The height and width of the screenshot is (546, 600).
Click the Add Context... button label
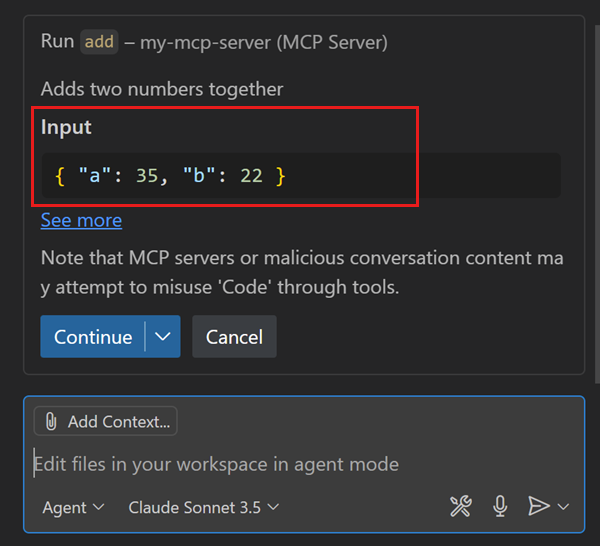coord(118,422)
